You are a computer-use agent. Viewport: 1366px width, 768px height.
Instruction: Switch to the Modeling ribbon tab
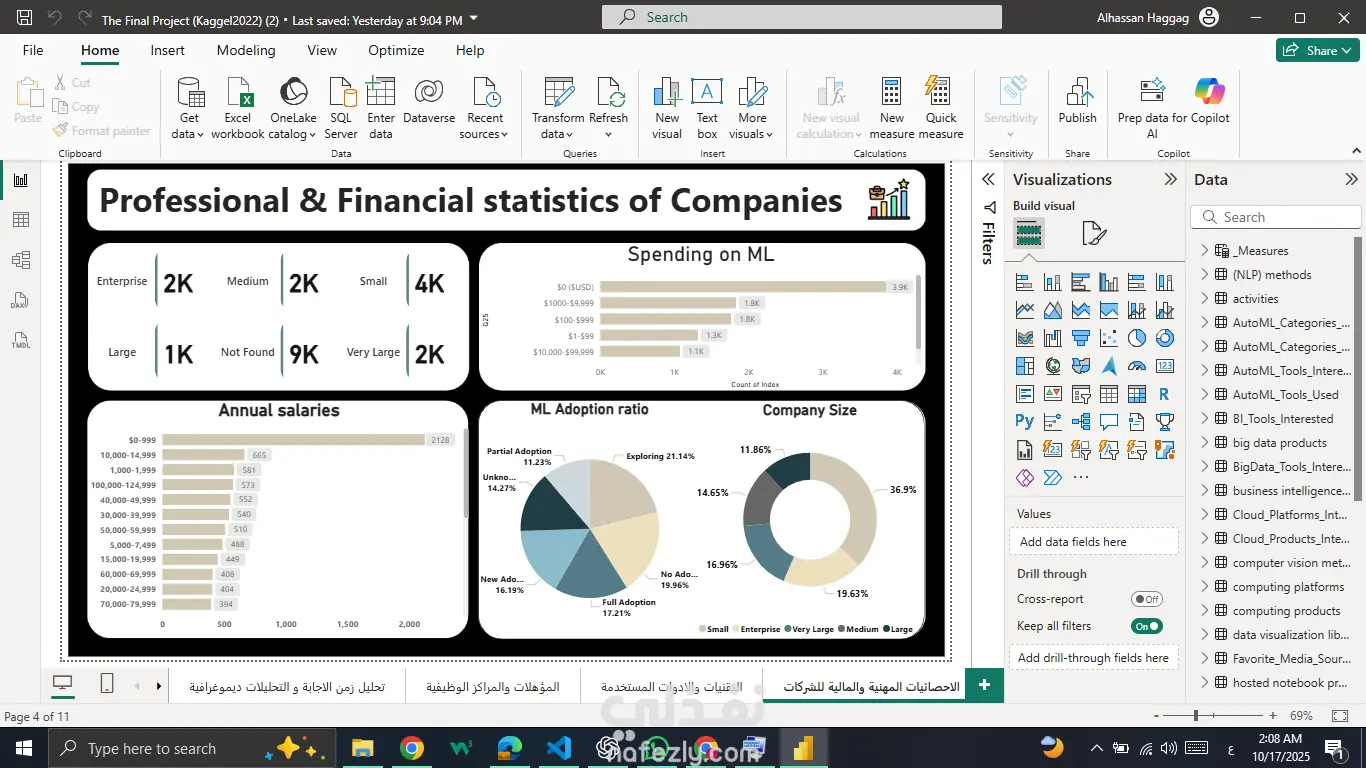pyautogui.click(x=246, y=50)
